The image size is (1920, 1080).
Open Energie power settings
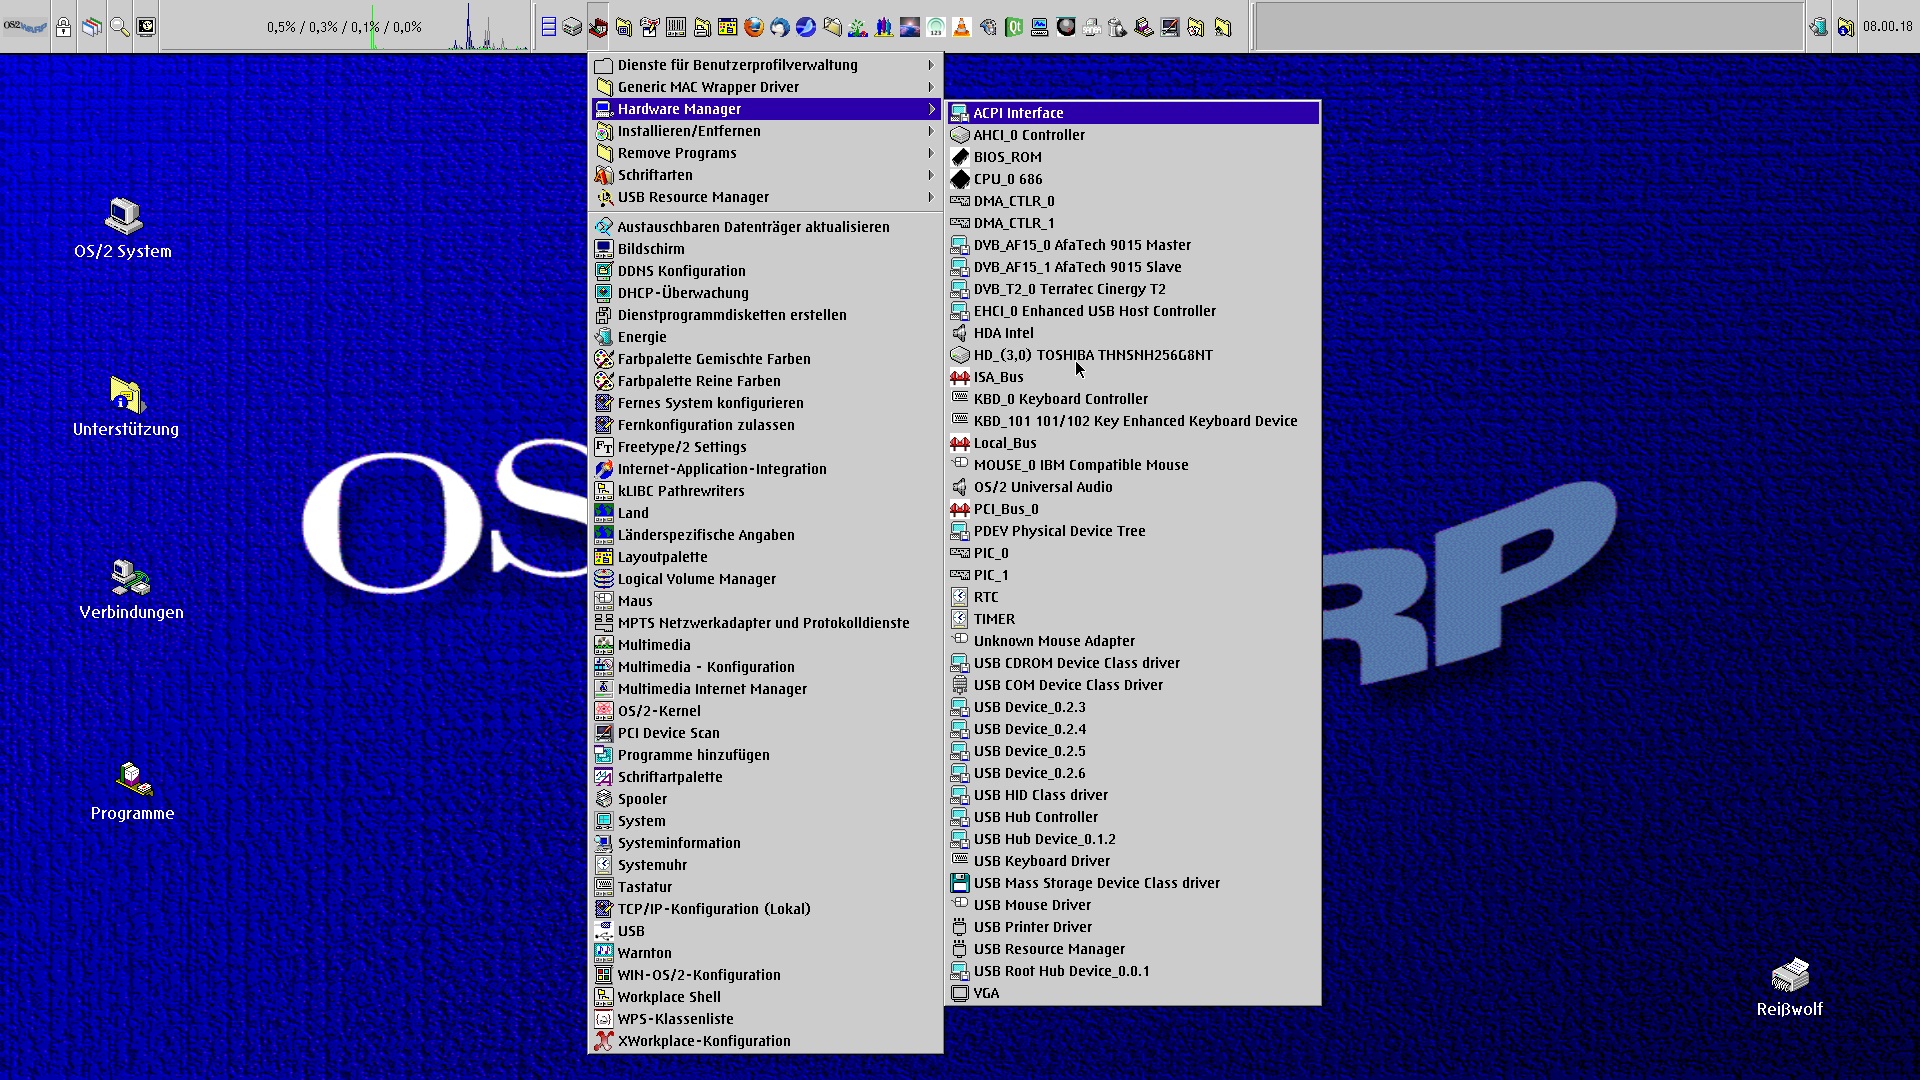(765, 337)
